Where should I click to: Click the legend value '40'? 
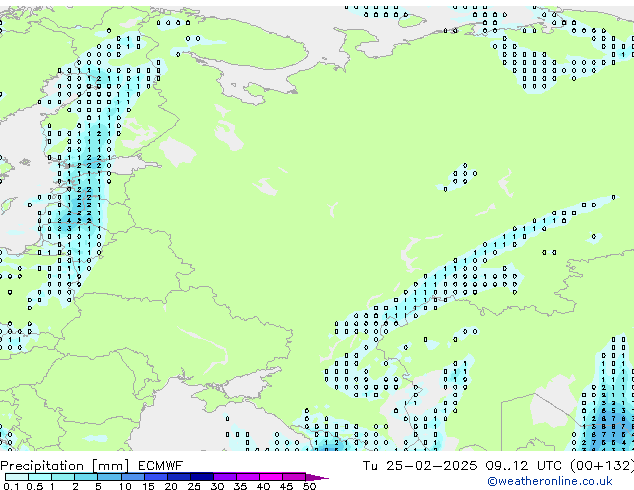coord(263,486)
